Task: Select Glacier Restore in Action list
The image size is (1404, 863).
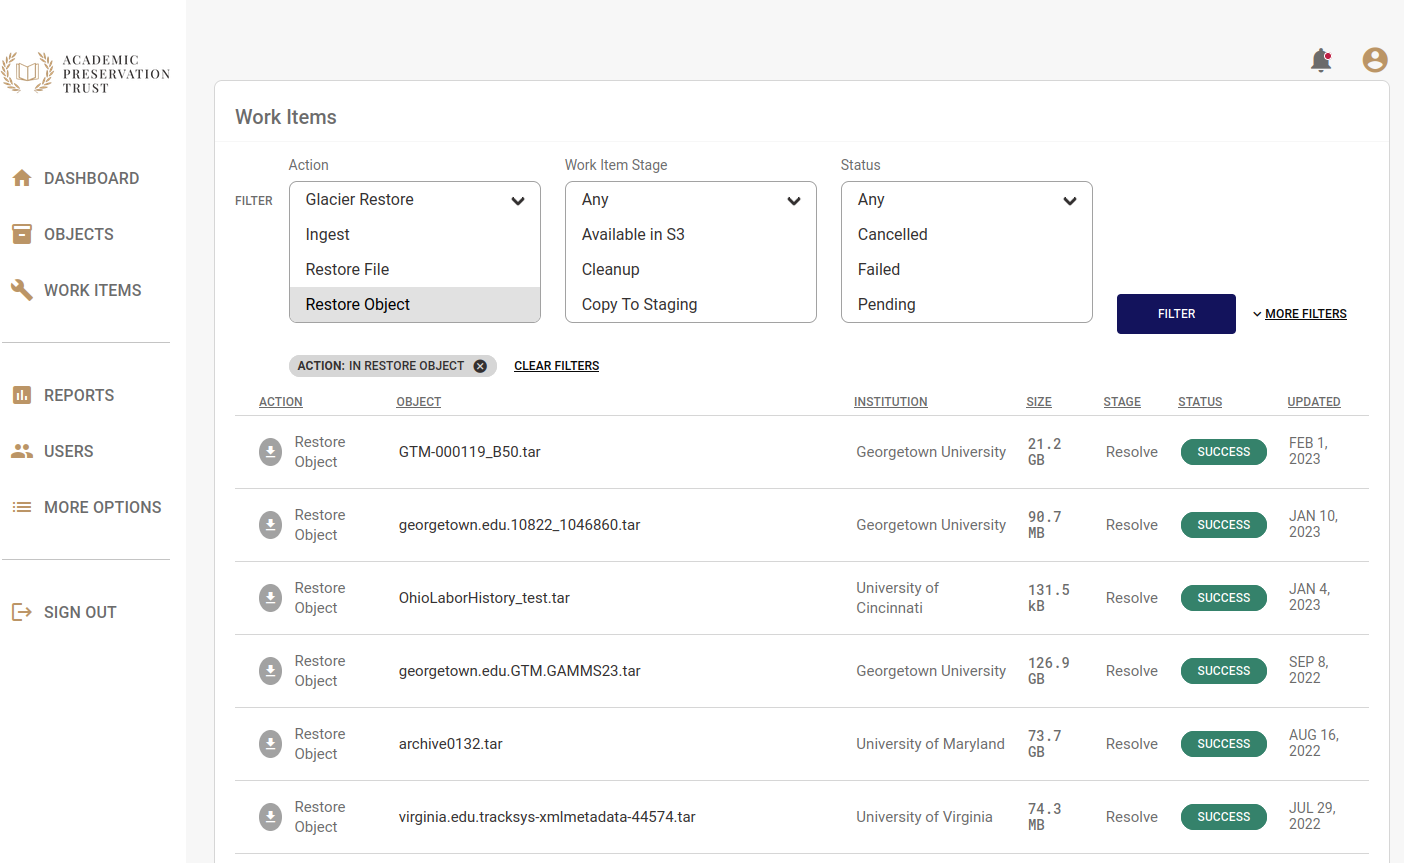Action: click(414, 200)
